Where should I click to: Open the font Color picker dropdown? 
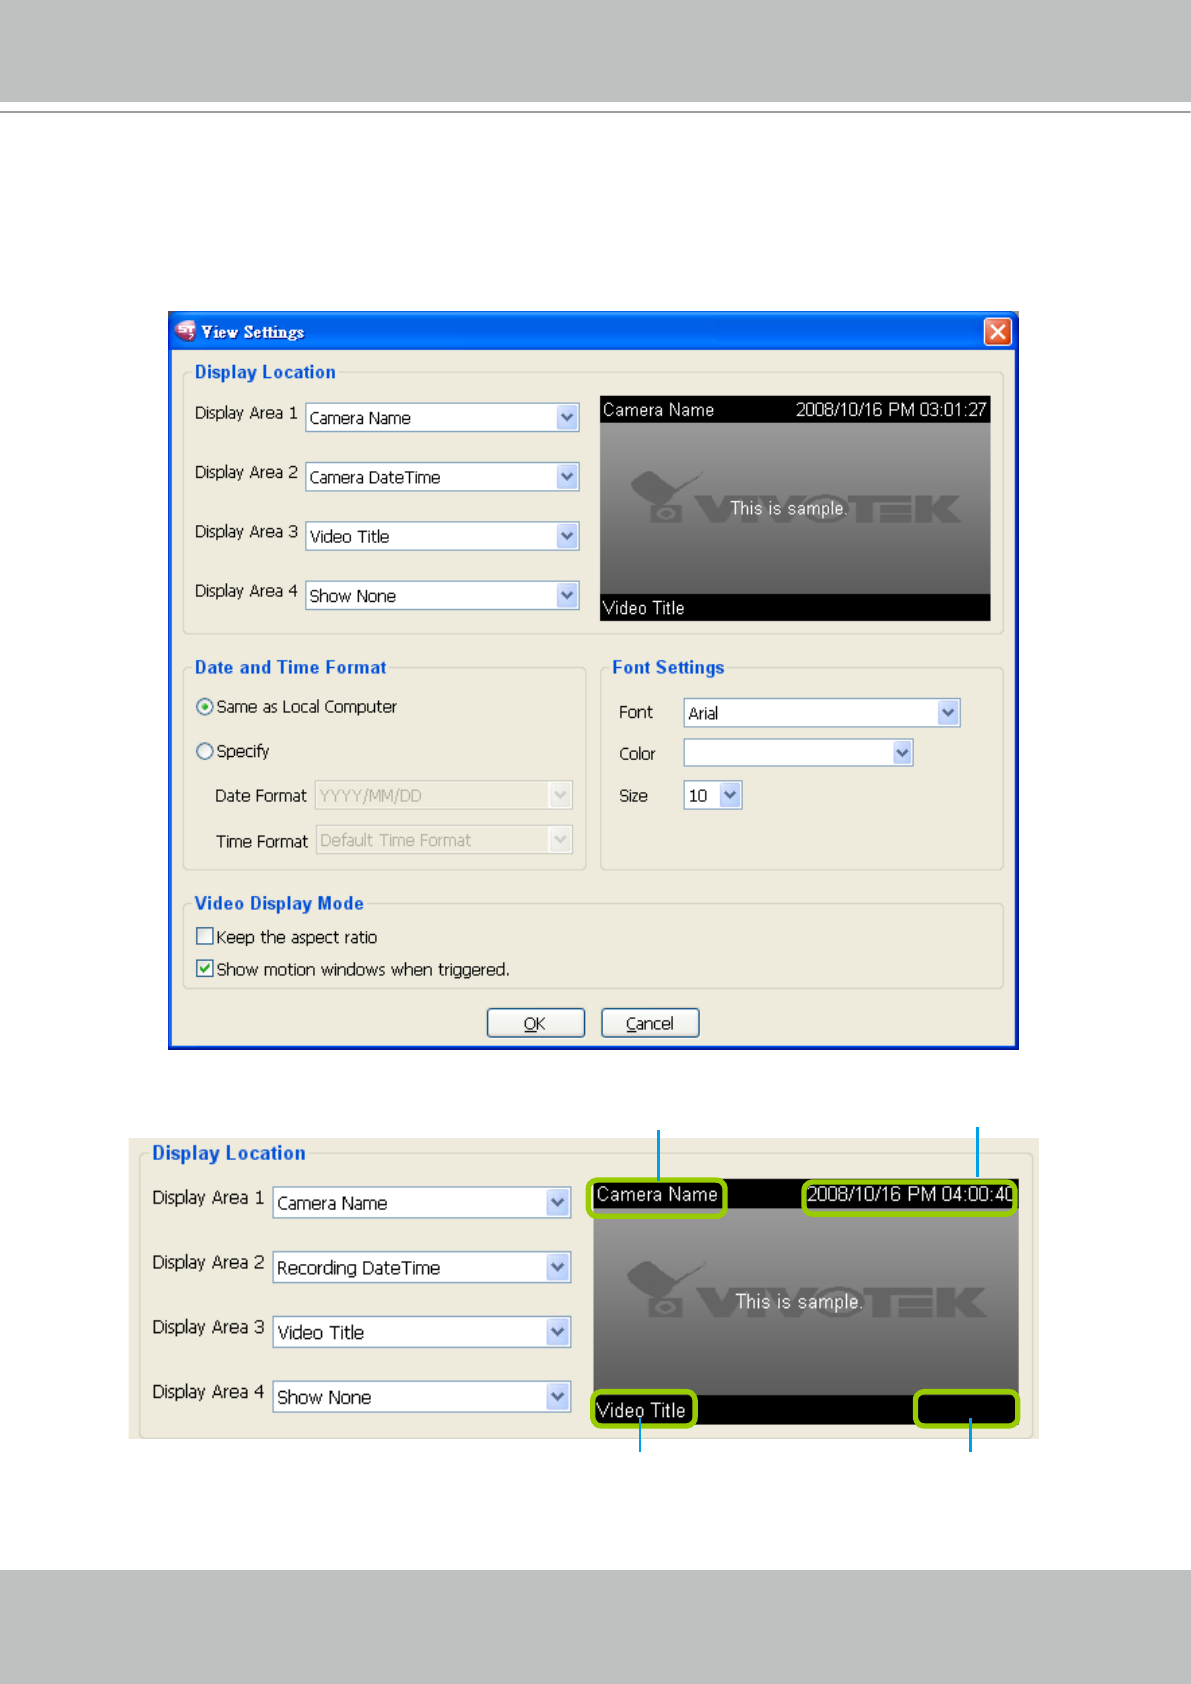[x=798, y=753]
